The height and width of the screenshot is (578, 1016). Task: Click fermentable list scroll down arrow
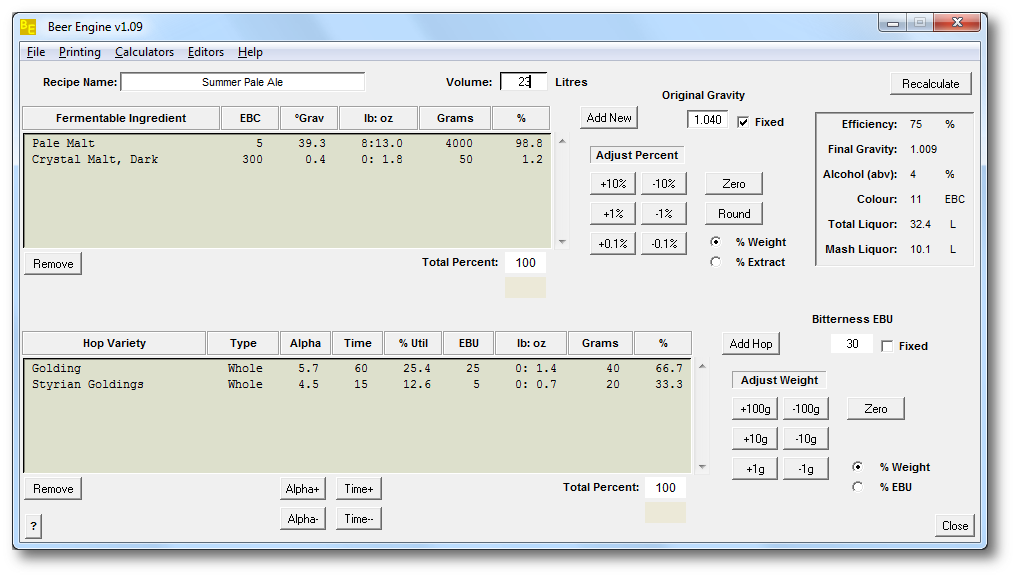click(562, 242)
